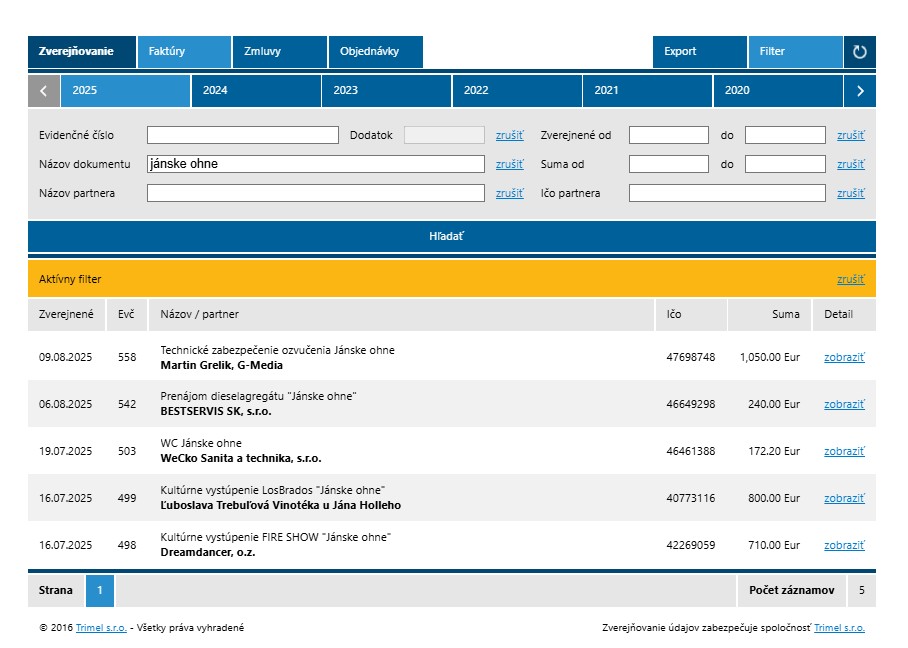Screen dimensions: 908x648
Task: Switch to the Zmluvy tab
Action: tap(279, 52)
